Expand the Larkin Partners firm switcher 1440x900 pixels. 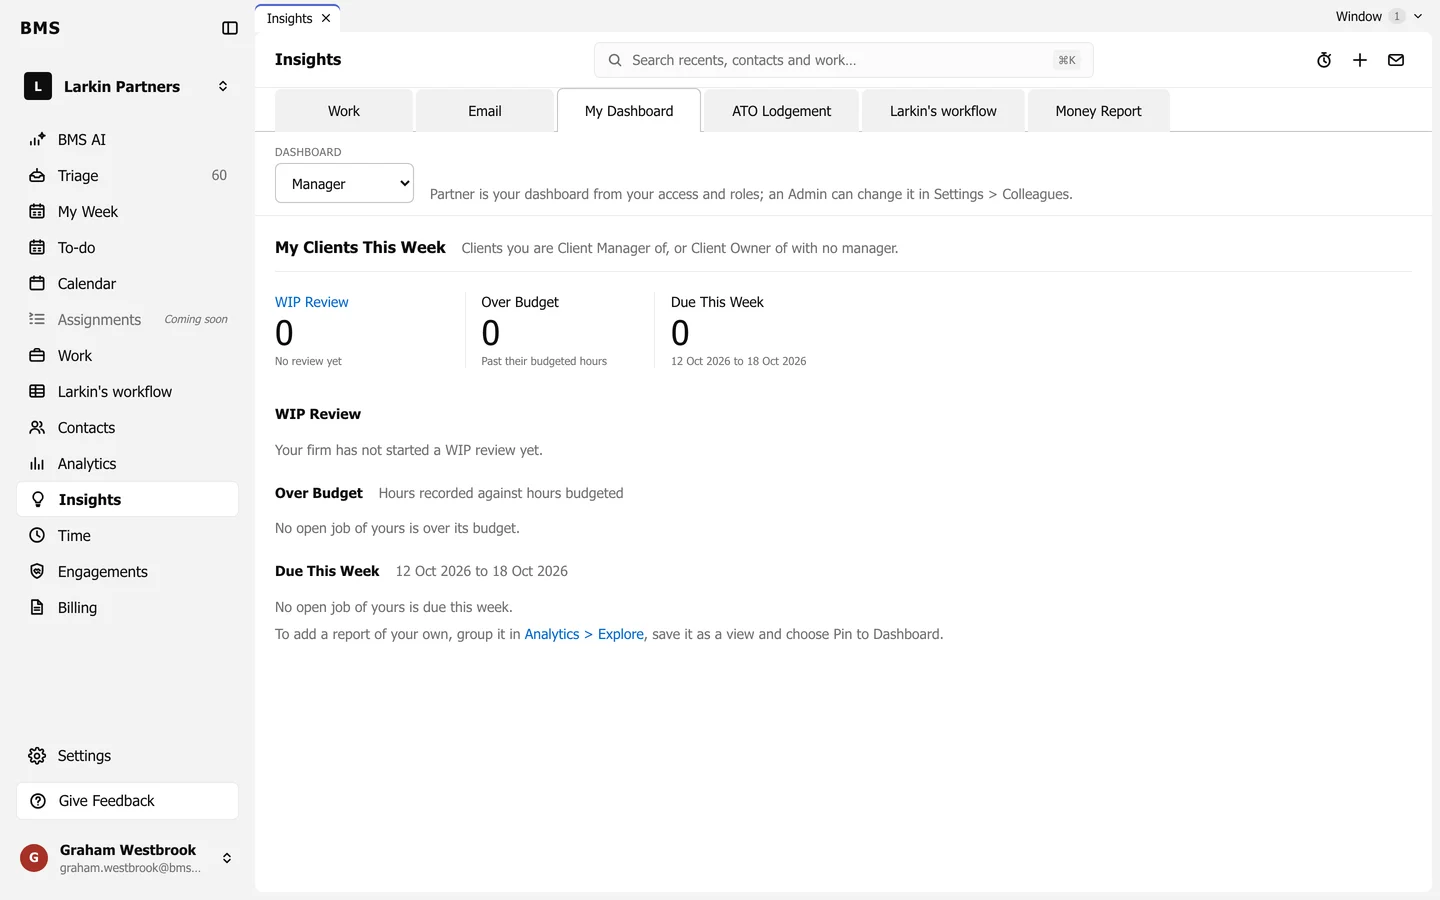[127, 87]
